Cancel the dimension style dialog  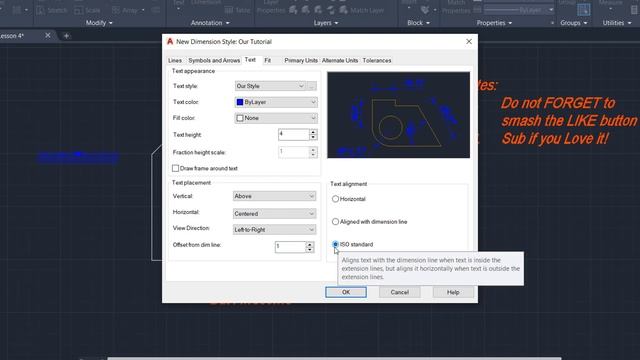click(399, 292)
